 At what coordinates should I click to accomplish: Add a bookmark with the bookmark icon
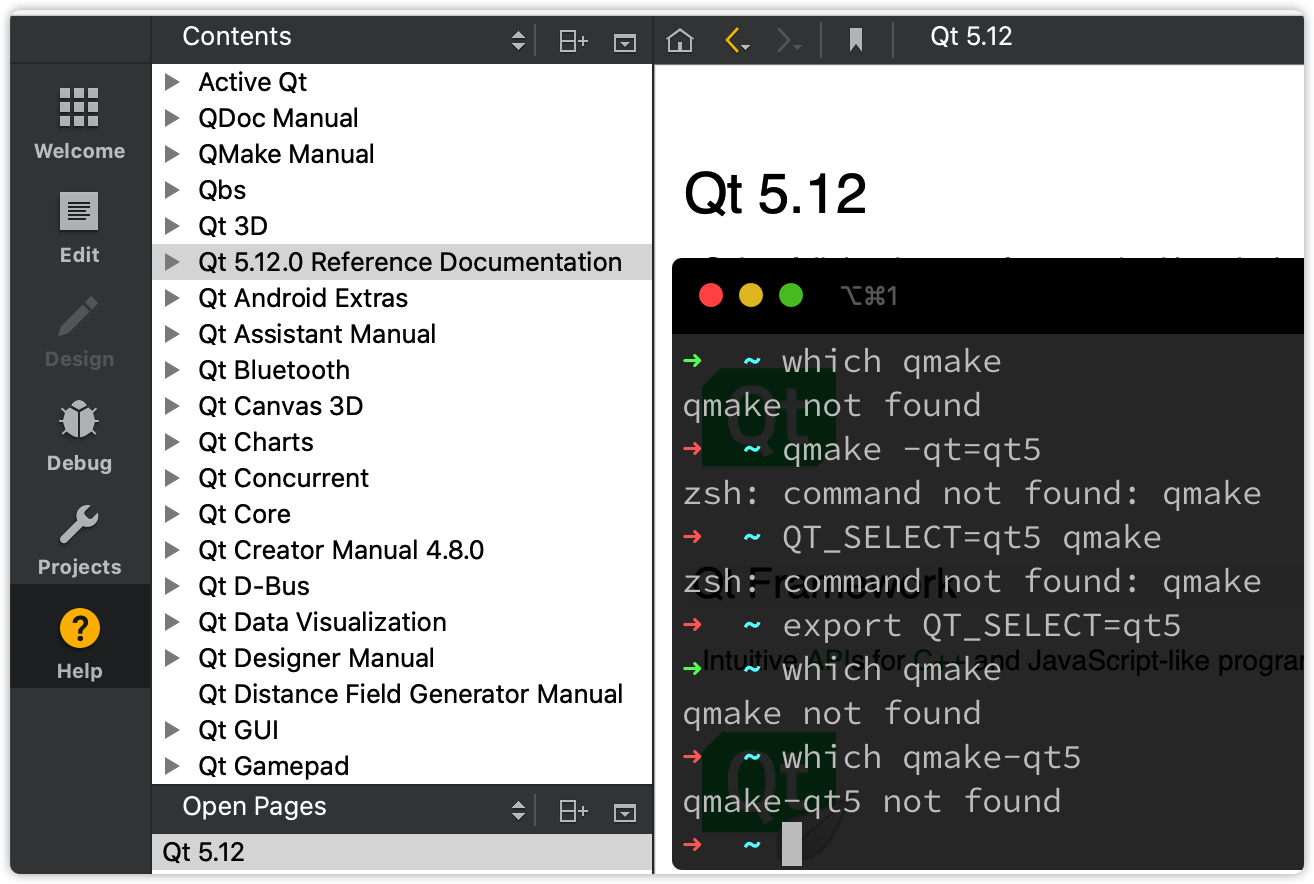855,40
